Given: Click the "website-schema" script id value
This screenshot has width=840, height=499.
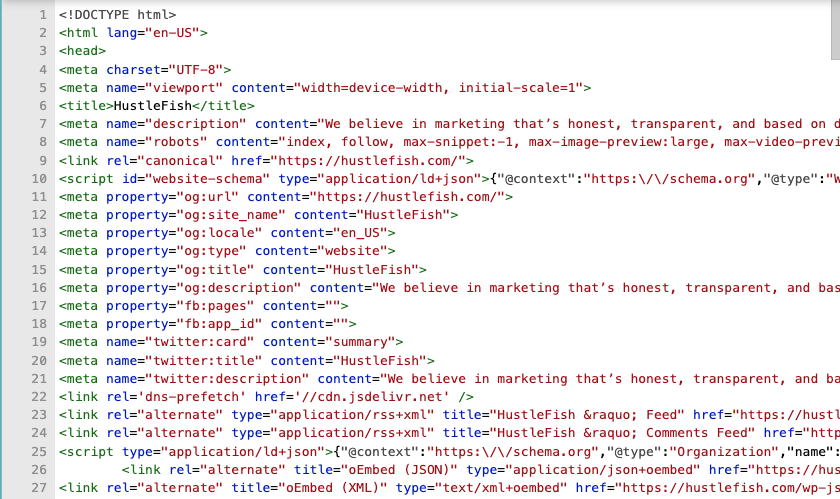Looking at the screenshot, I should point(207,178).
